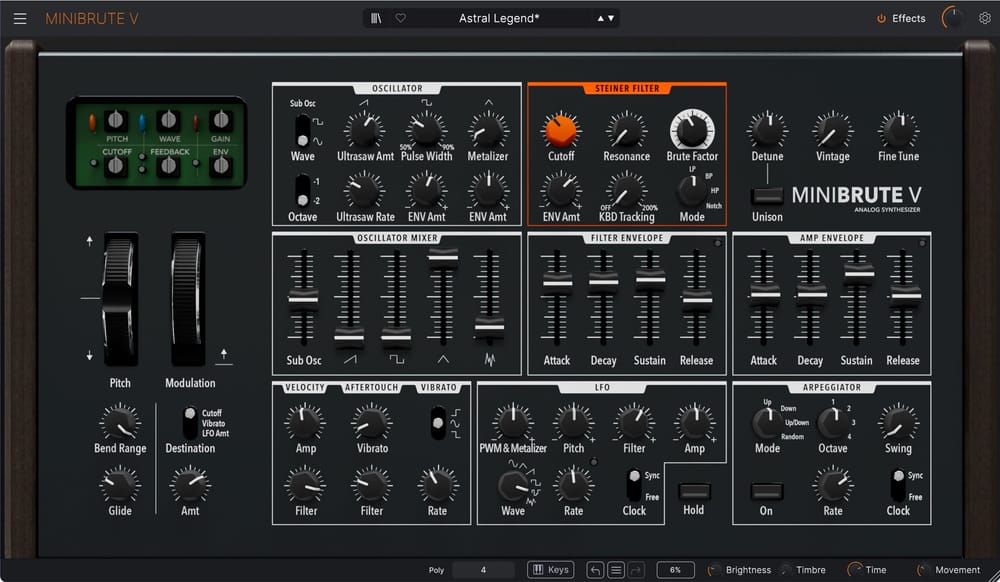This screenshot has height=582, width=1000.
Task: Click the Arpeggiator Mode selector knob
Action: tap(767, 422)
